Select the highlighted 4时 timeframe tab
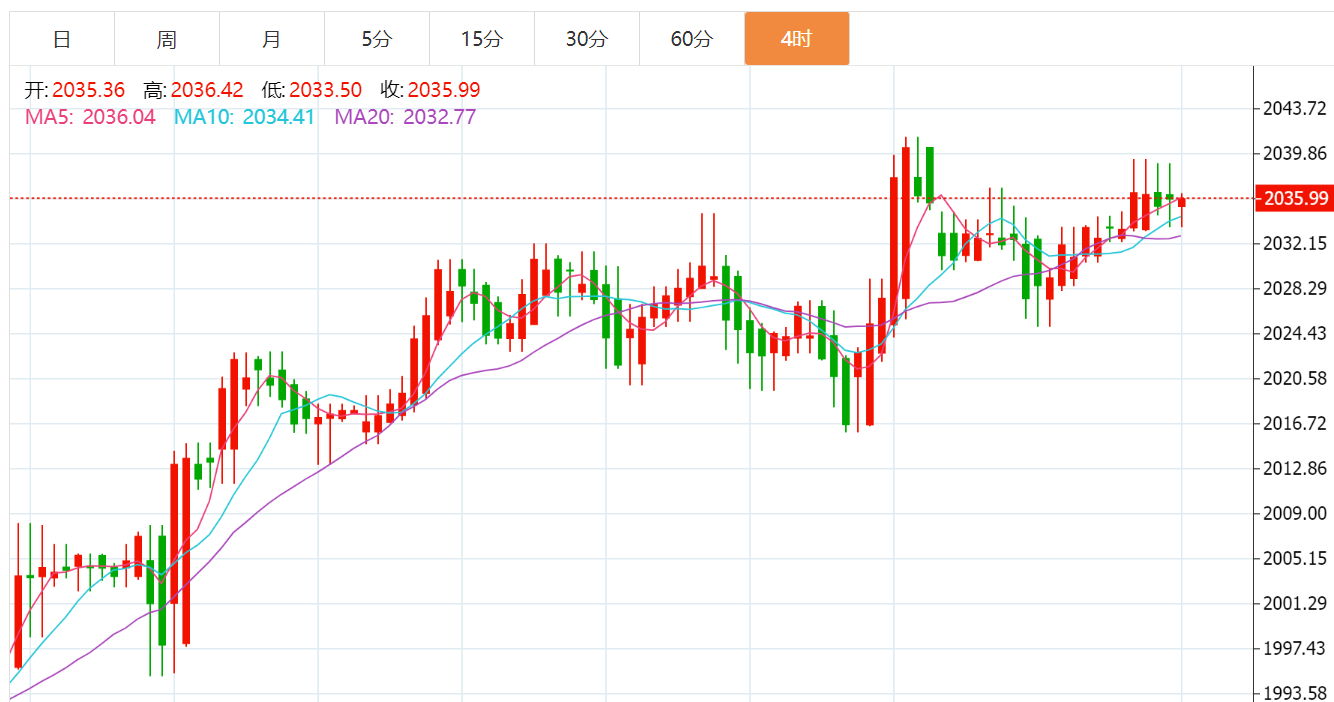The width and height of the screenshot is (1334, 702). pos(797,39)
